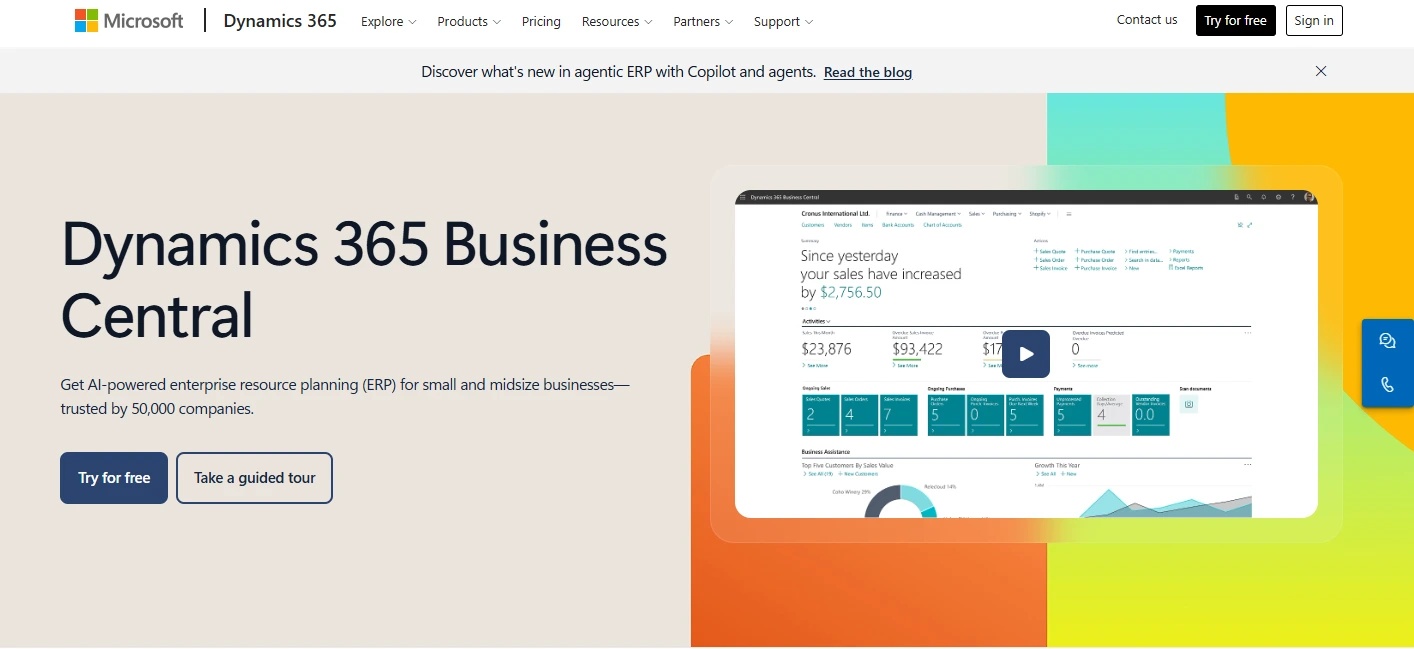Click the grey Collection tile showing 4
1414x649 pixels.
click(1111, 414)
